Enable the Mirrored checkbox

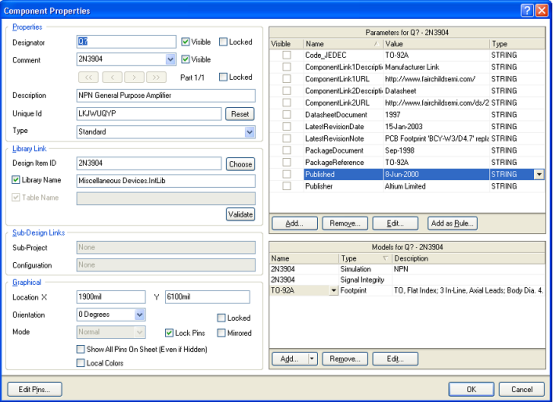point(221,333)
